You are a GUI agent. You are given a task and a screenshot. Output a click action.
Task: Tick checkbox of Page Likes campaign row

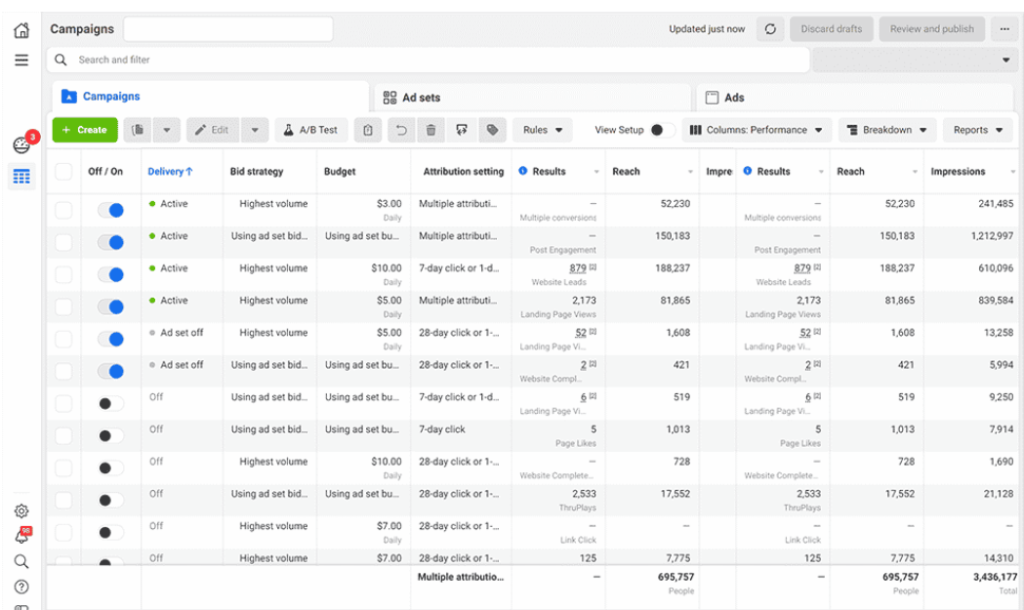click(63, 436)
